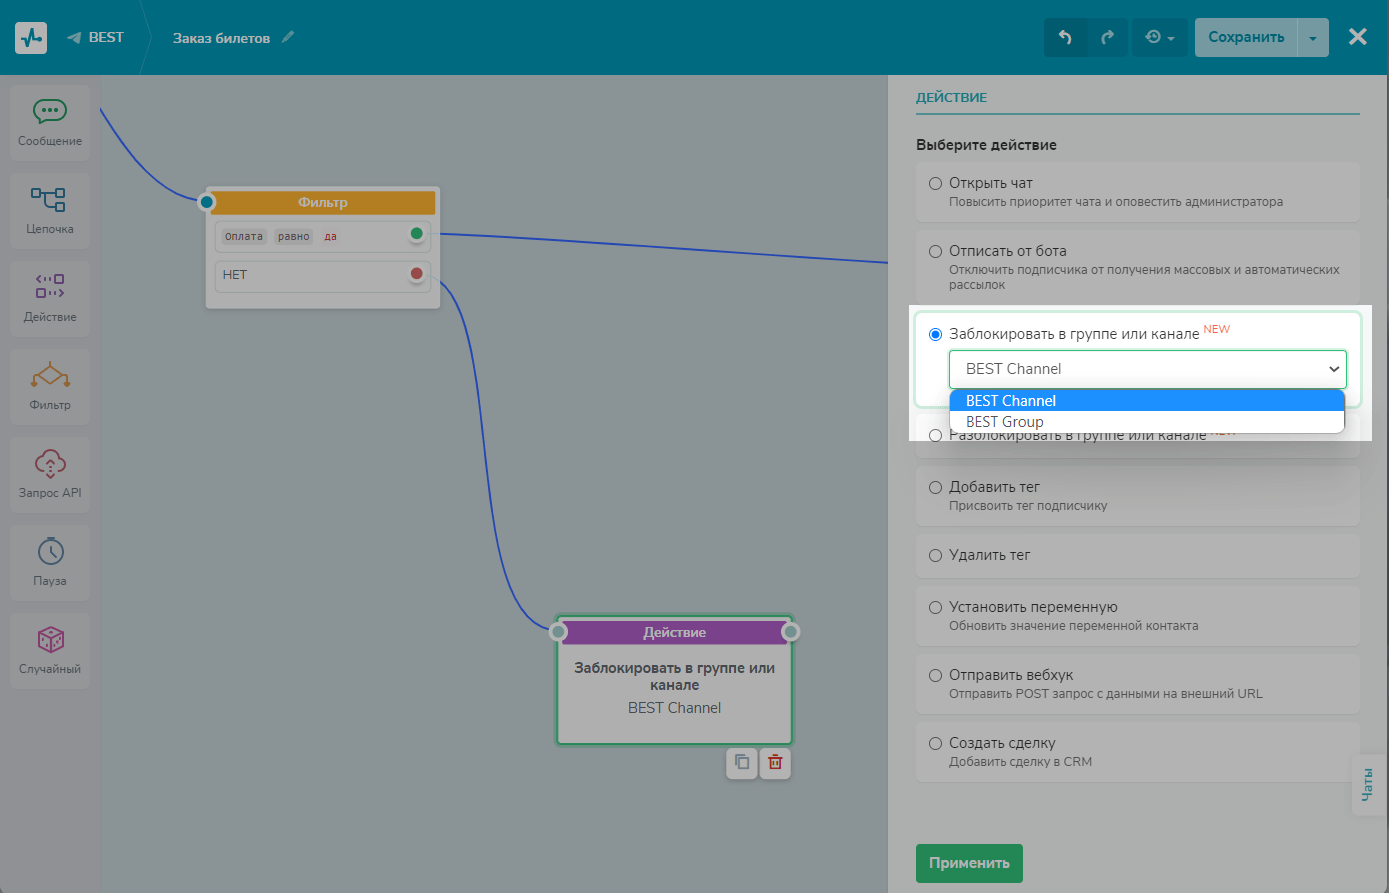Select the Message block icon in sidebar

point(50,112)
